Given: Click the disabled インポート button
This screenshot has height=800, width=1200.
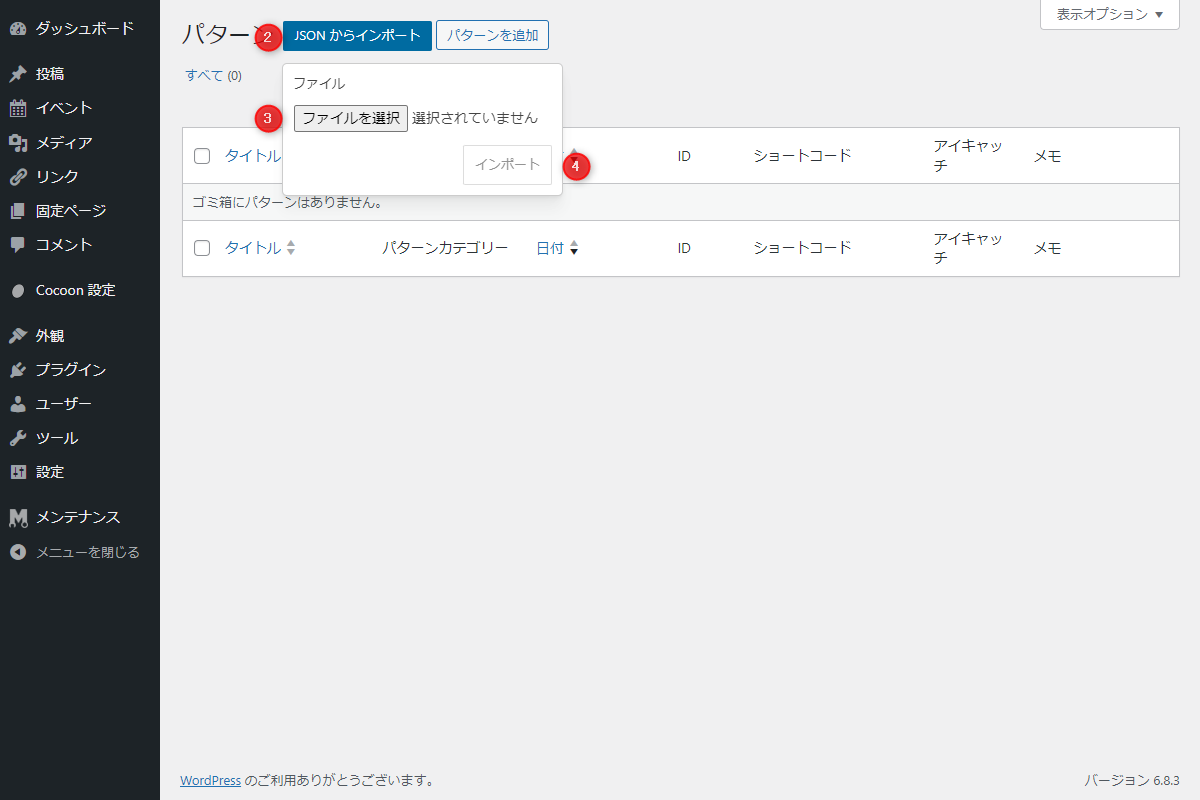Looking at the screenshot, I should tap(507, 165).
